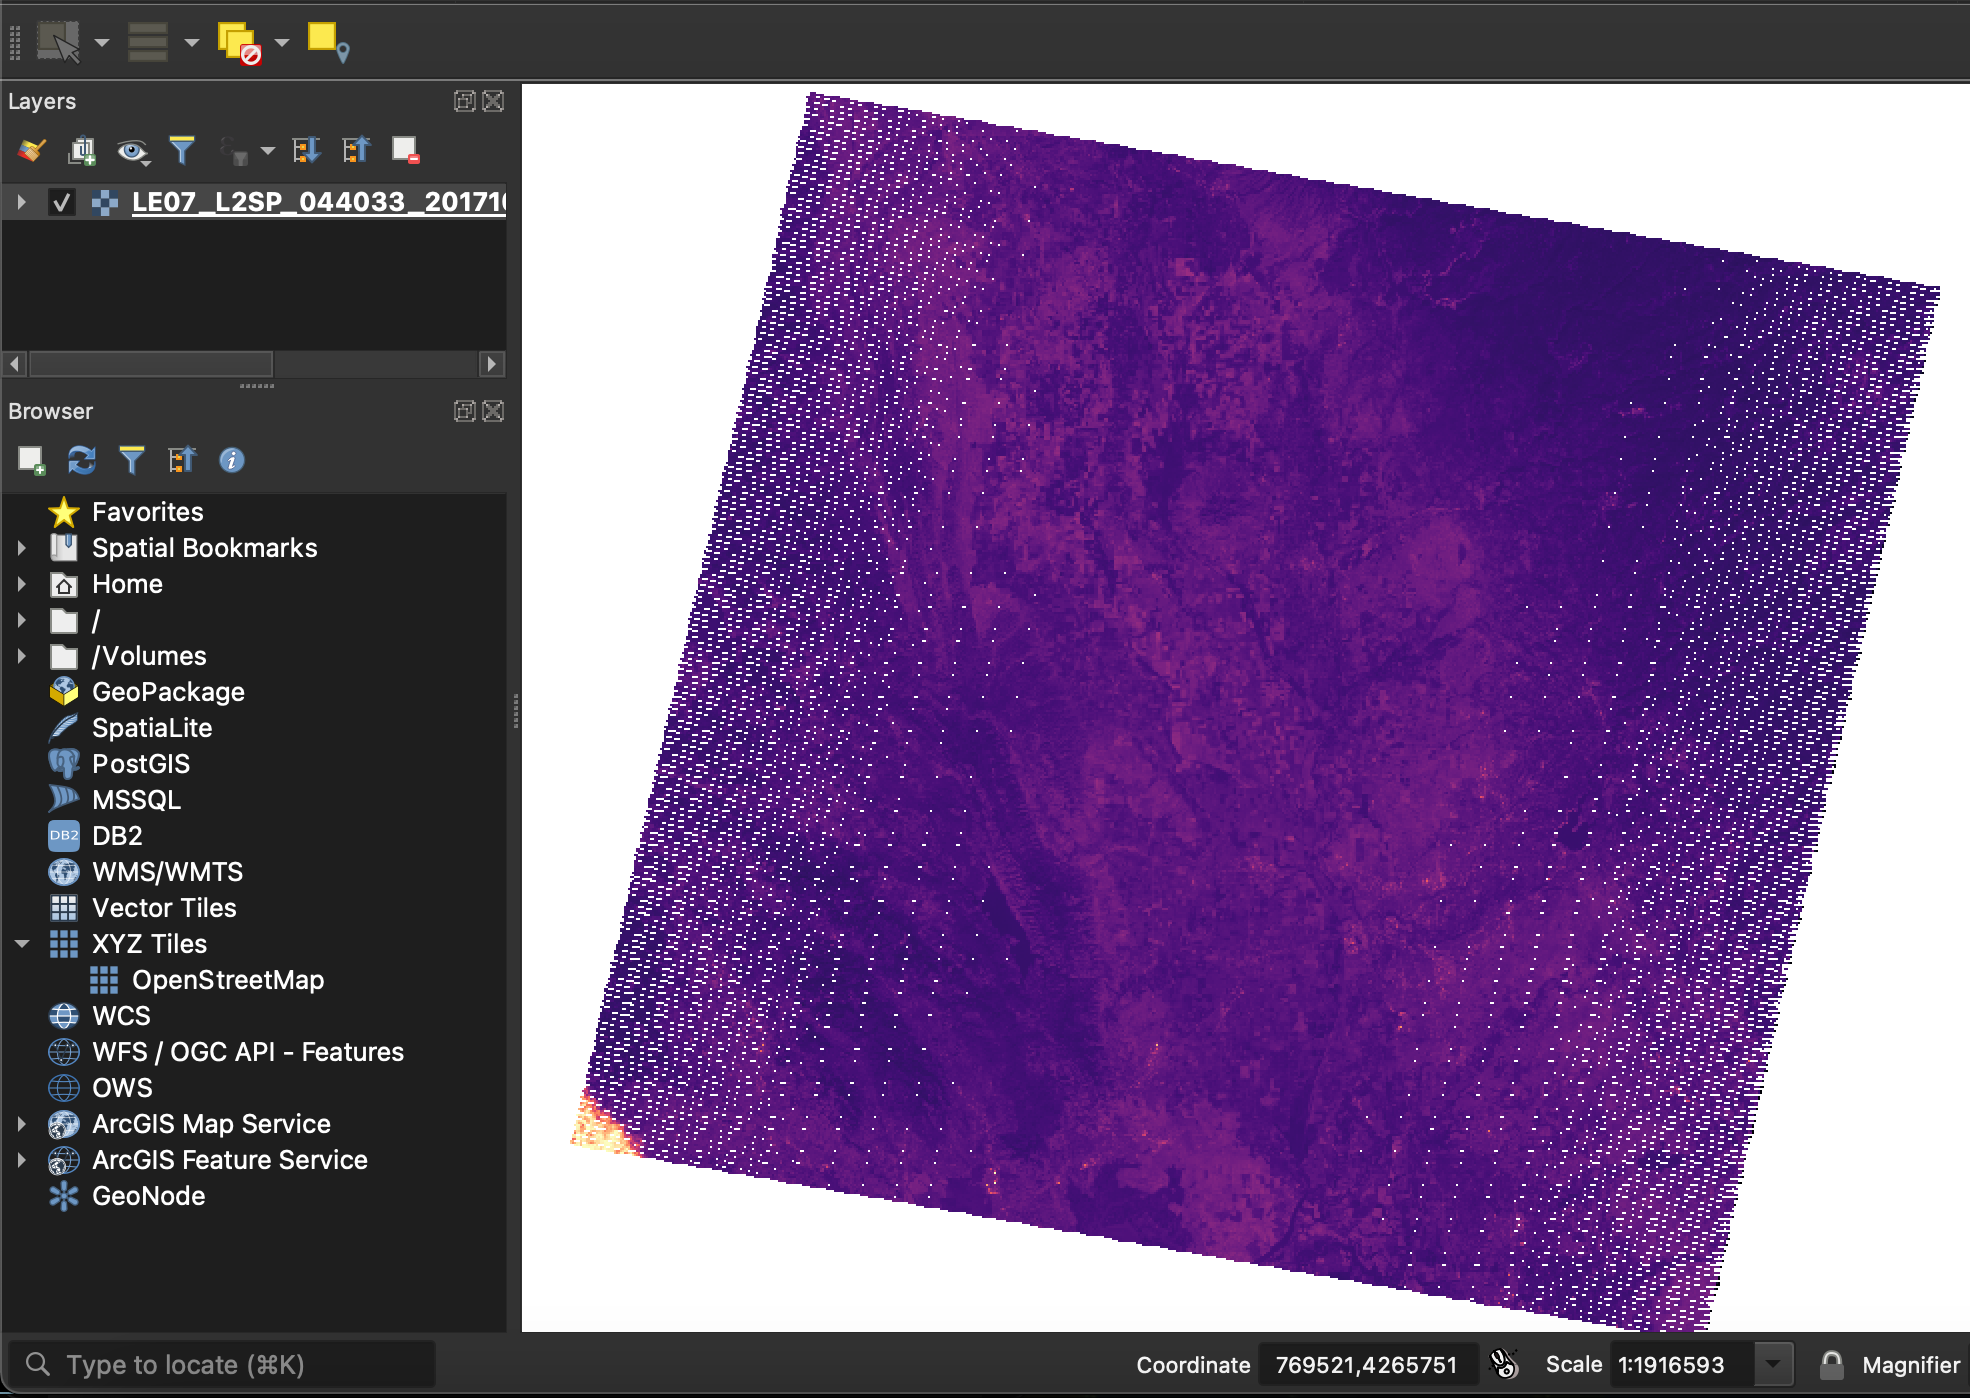Expand the LE07_L2SP_044033 layer legend
The image size is (1970, 1398).
21,202
